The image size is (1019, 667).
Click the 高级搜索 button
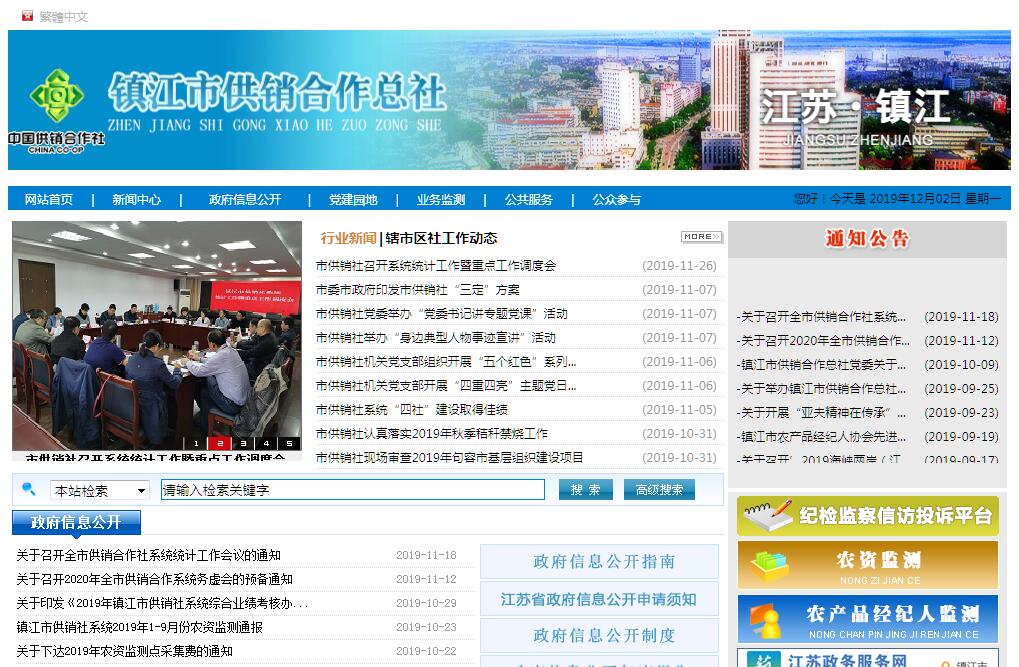[659, 490]
